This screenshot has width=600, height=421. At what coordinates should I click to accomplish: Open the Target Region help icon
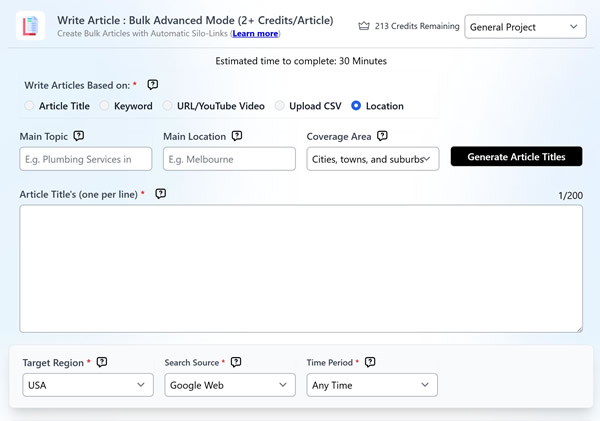102,362
